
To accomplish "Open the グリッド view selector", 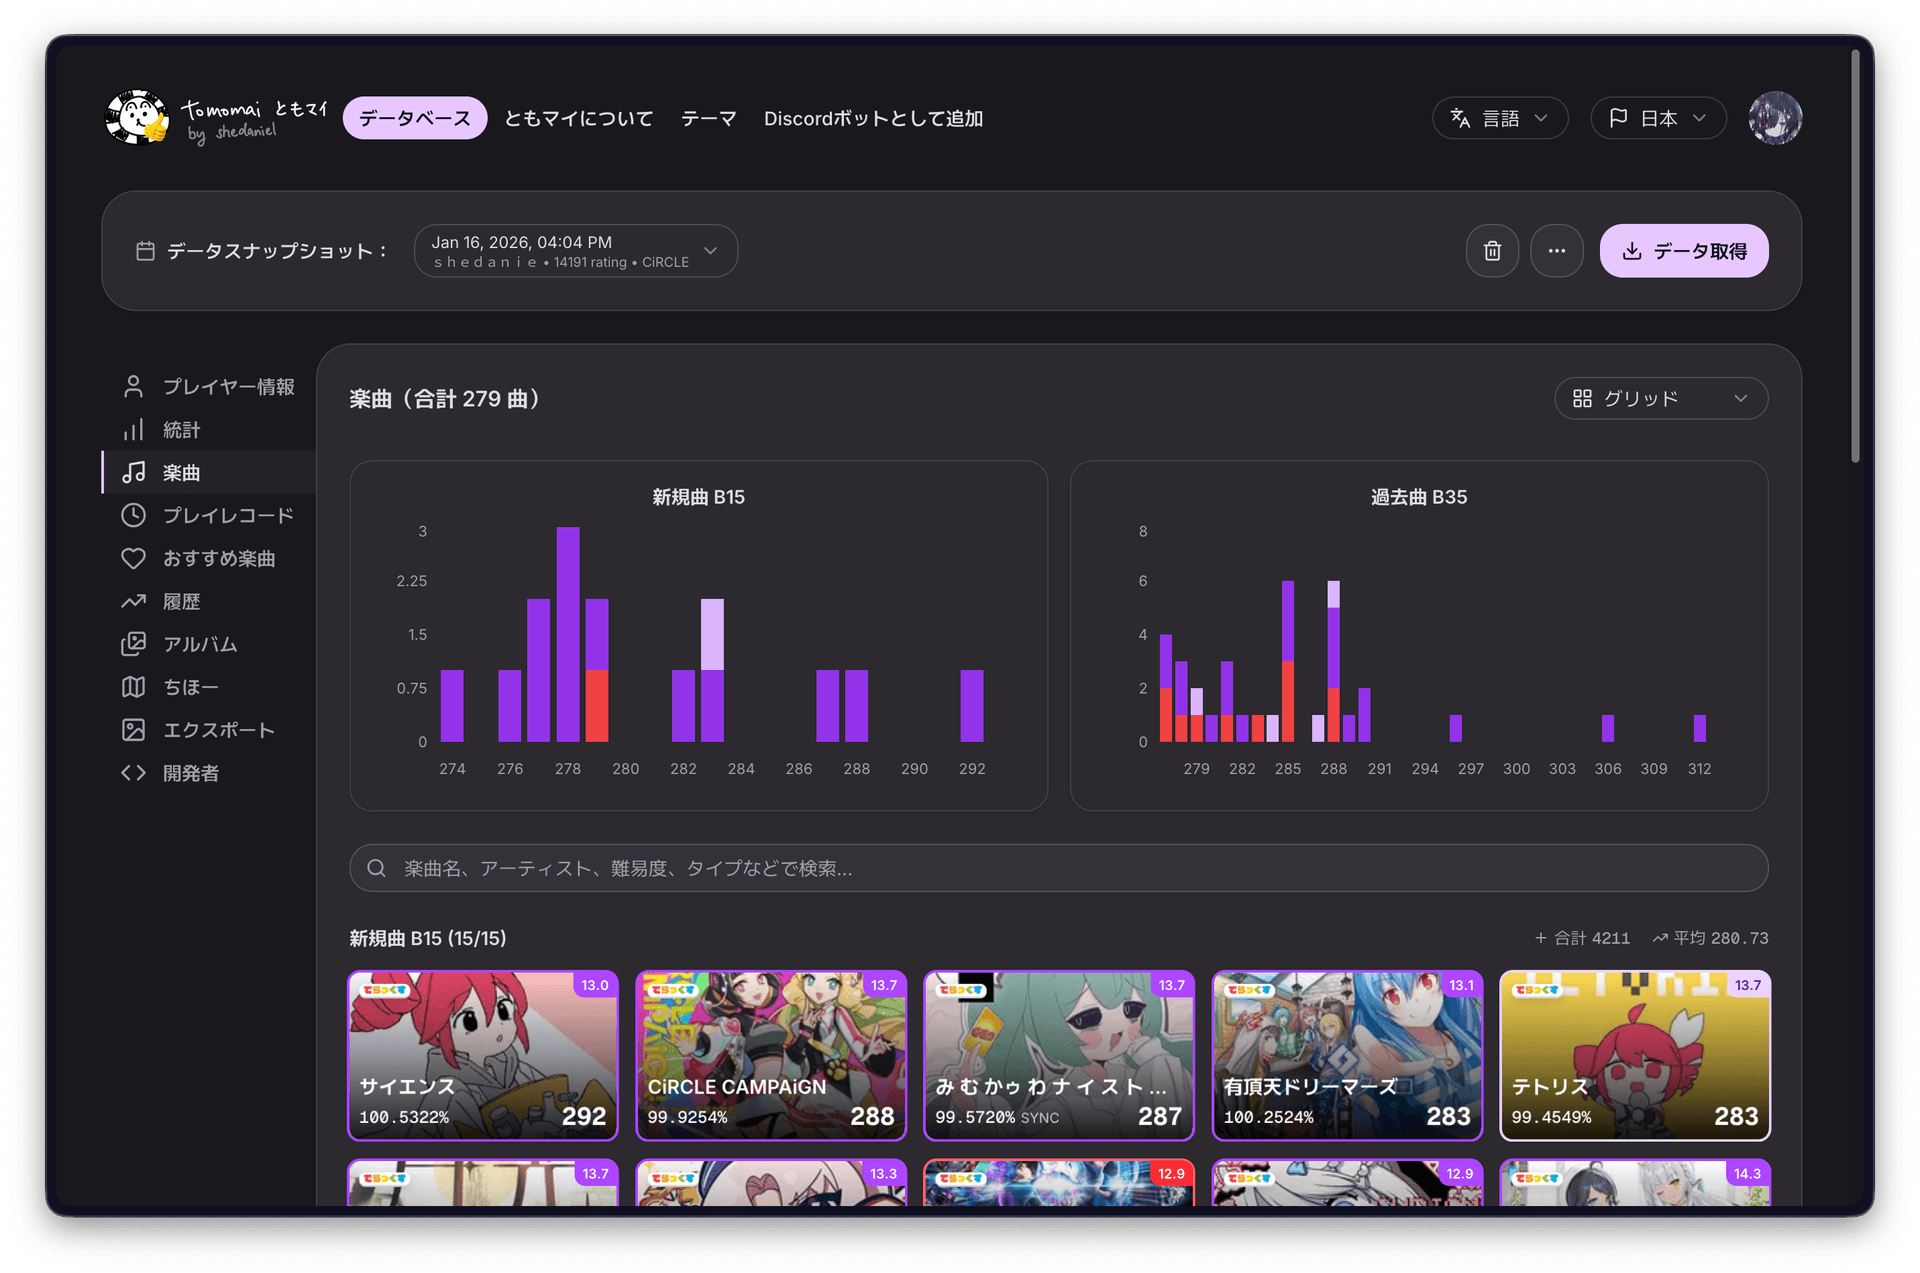I will click(x=1660, y=398).
